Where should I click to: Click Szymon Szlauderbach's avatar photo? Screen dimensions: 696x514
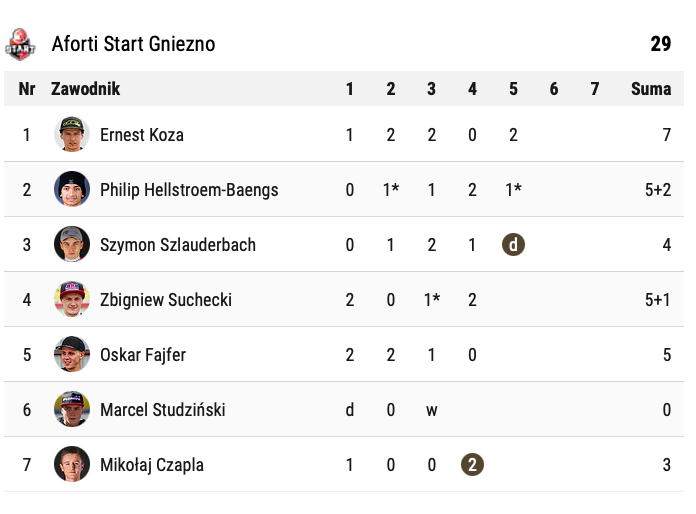coord(72,245)
